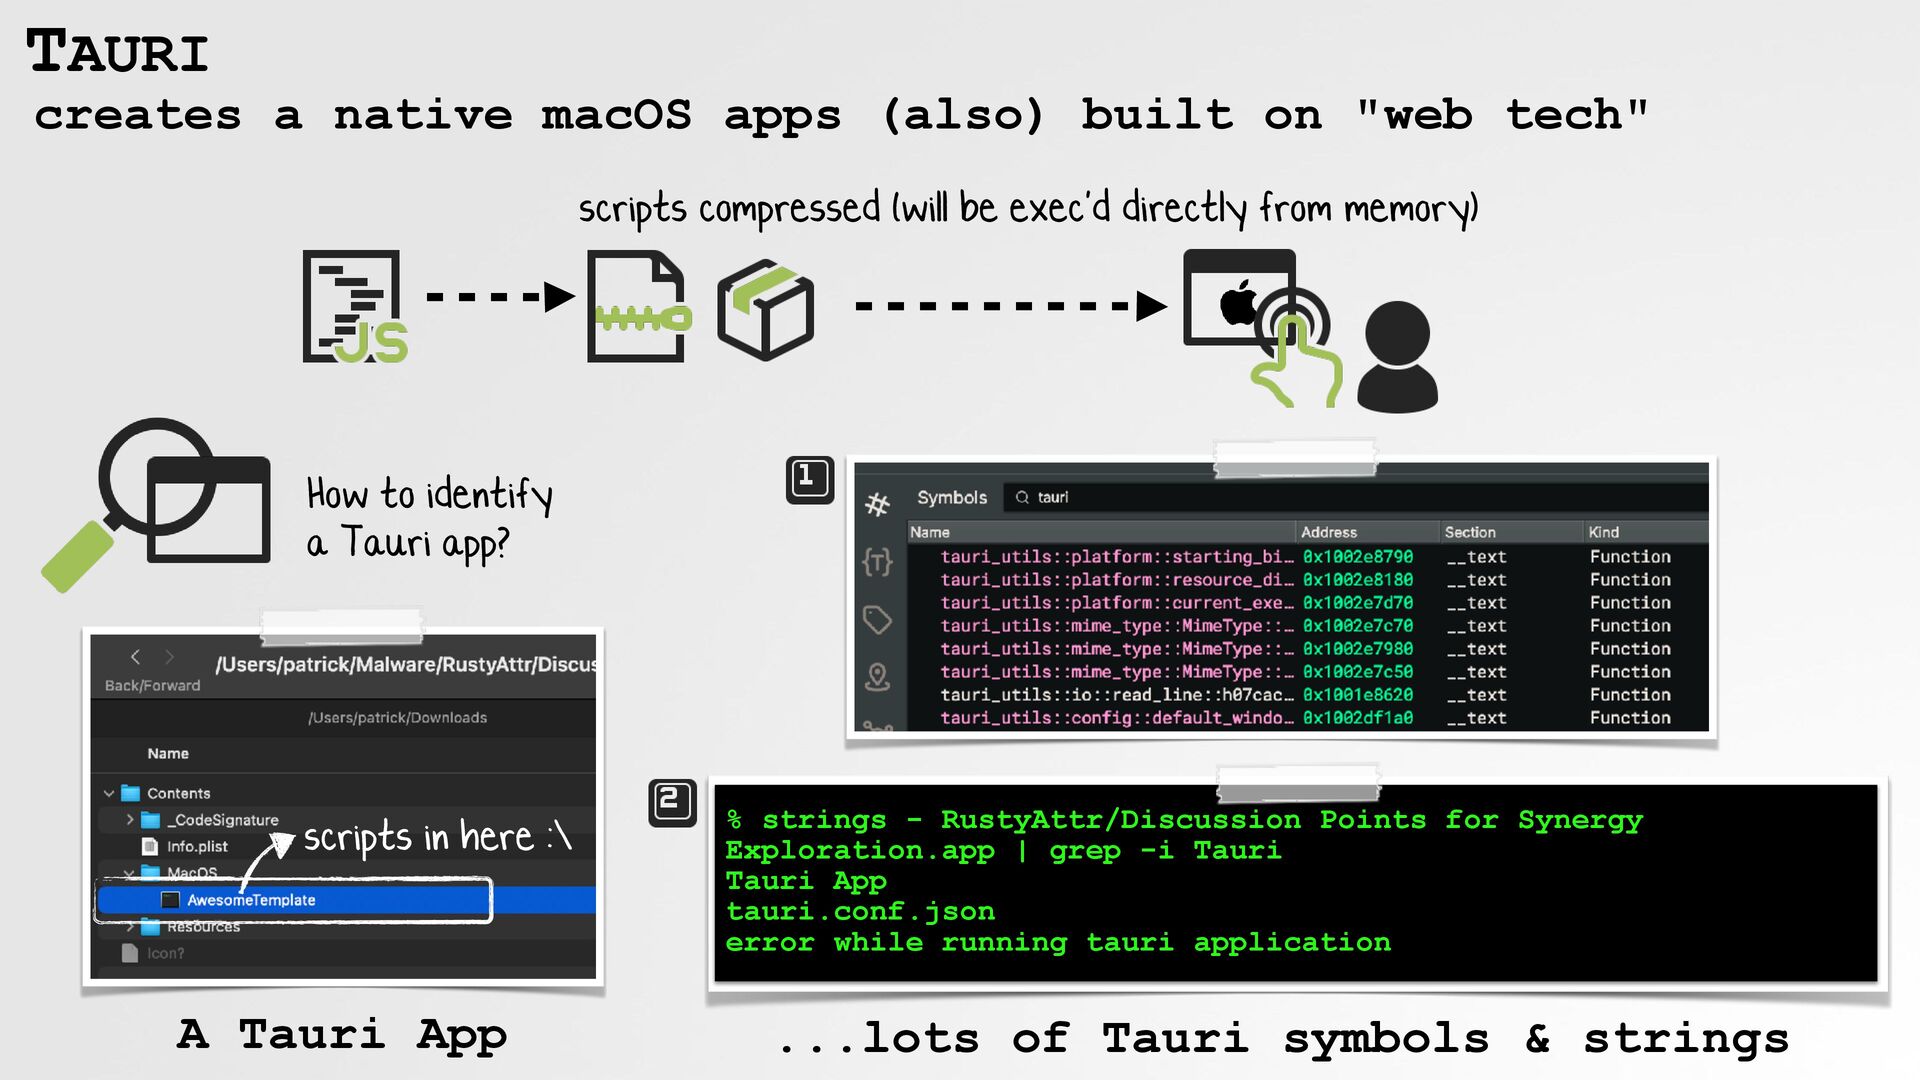This screenshot has height=1080, width=1920.
Task: Expand the _CodeSignature folder chevron
Action: click(x=130, y=819)
